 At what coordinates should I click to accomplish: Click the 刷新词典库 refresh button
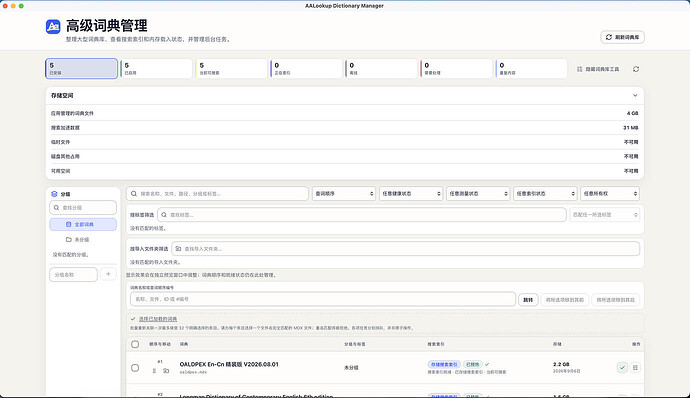click(622, 37)
